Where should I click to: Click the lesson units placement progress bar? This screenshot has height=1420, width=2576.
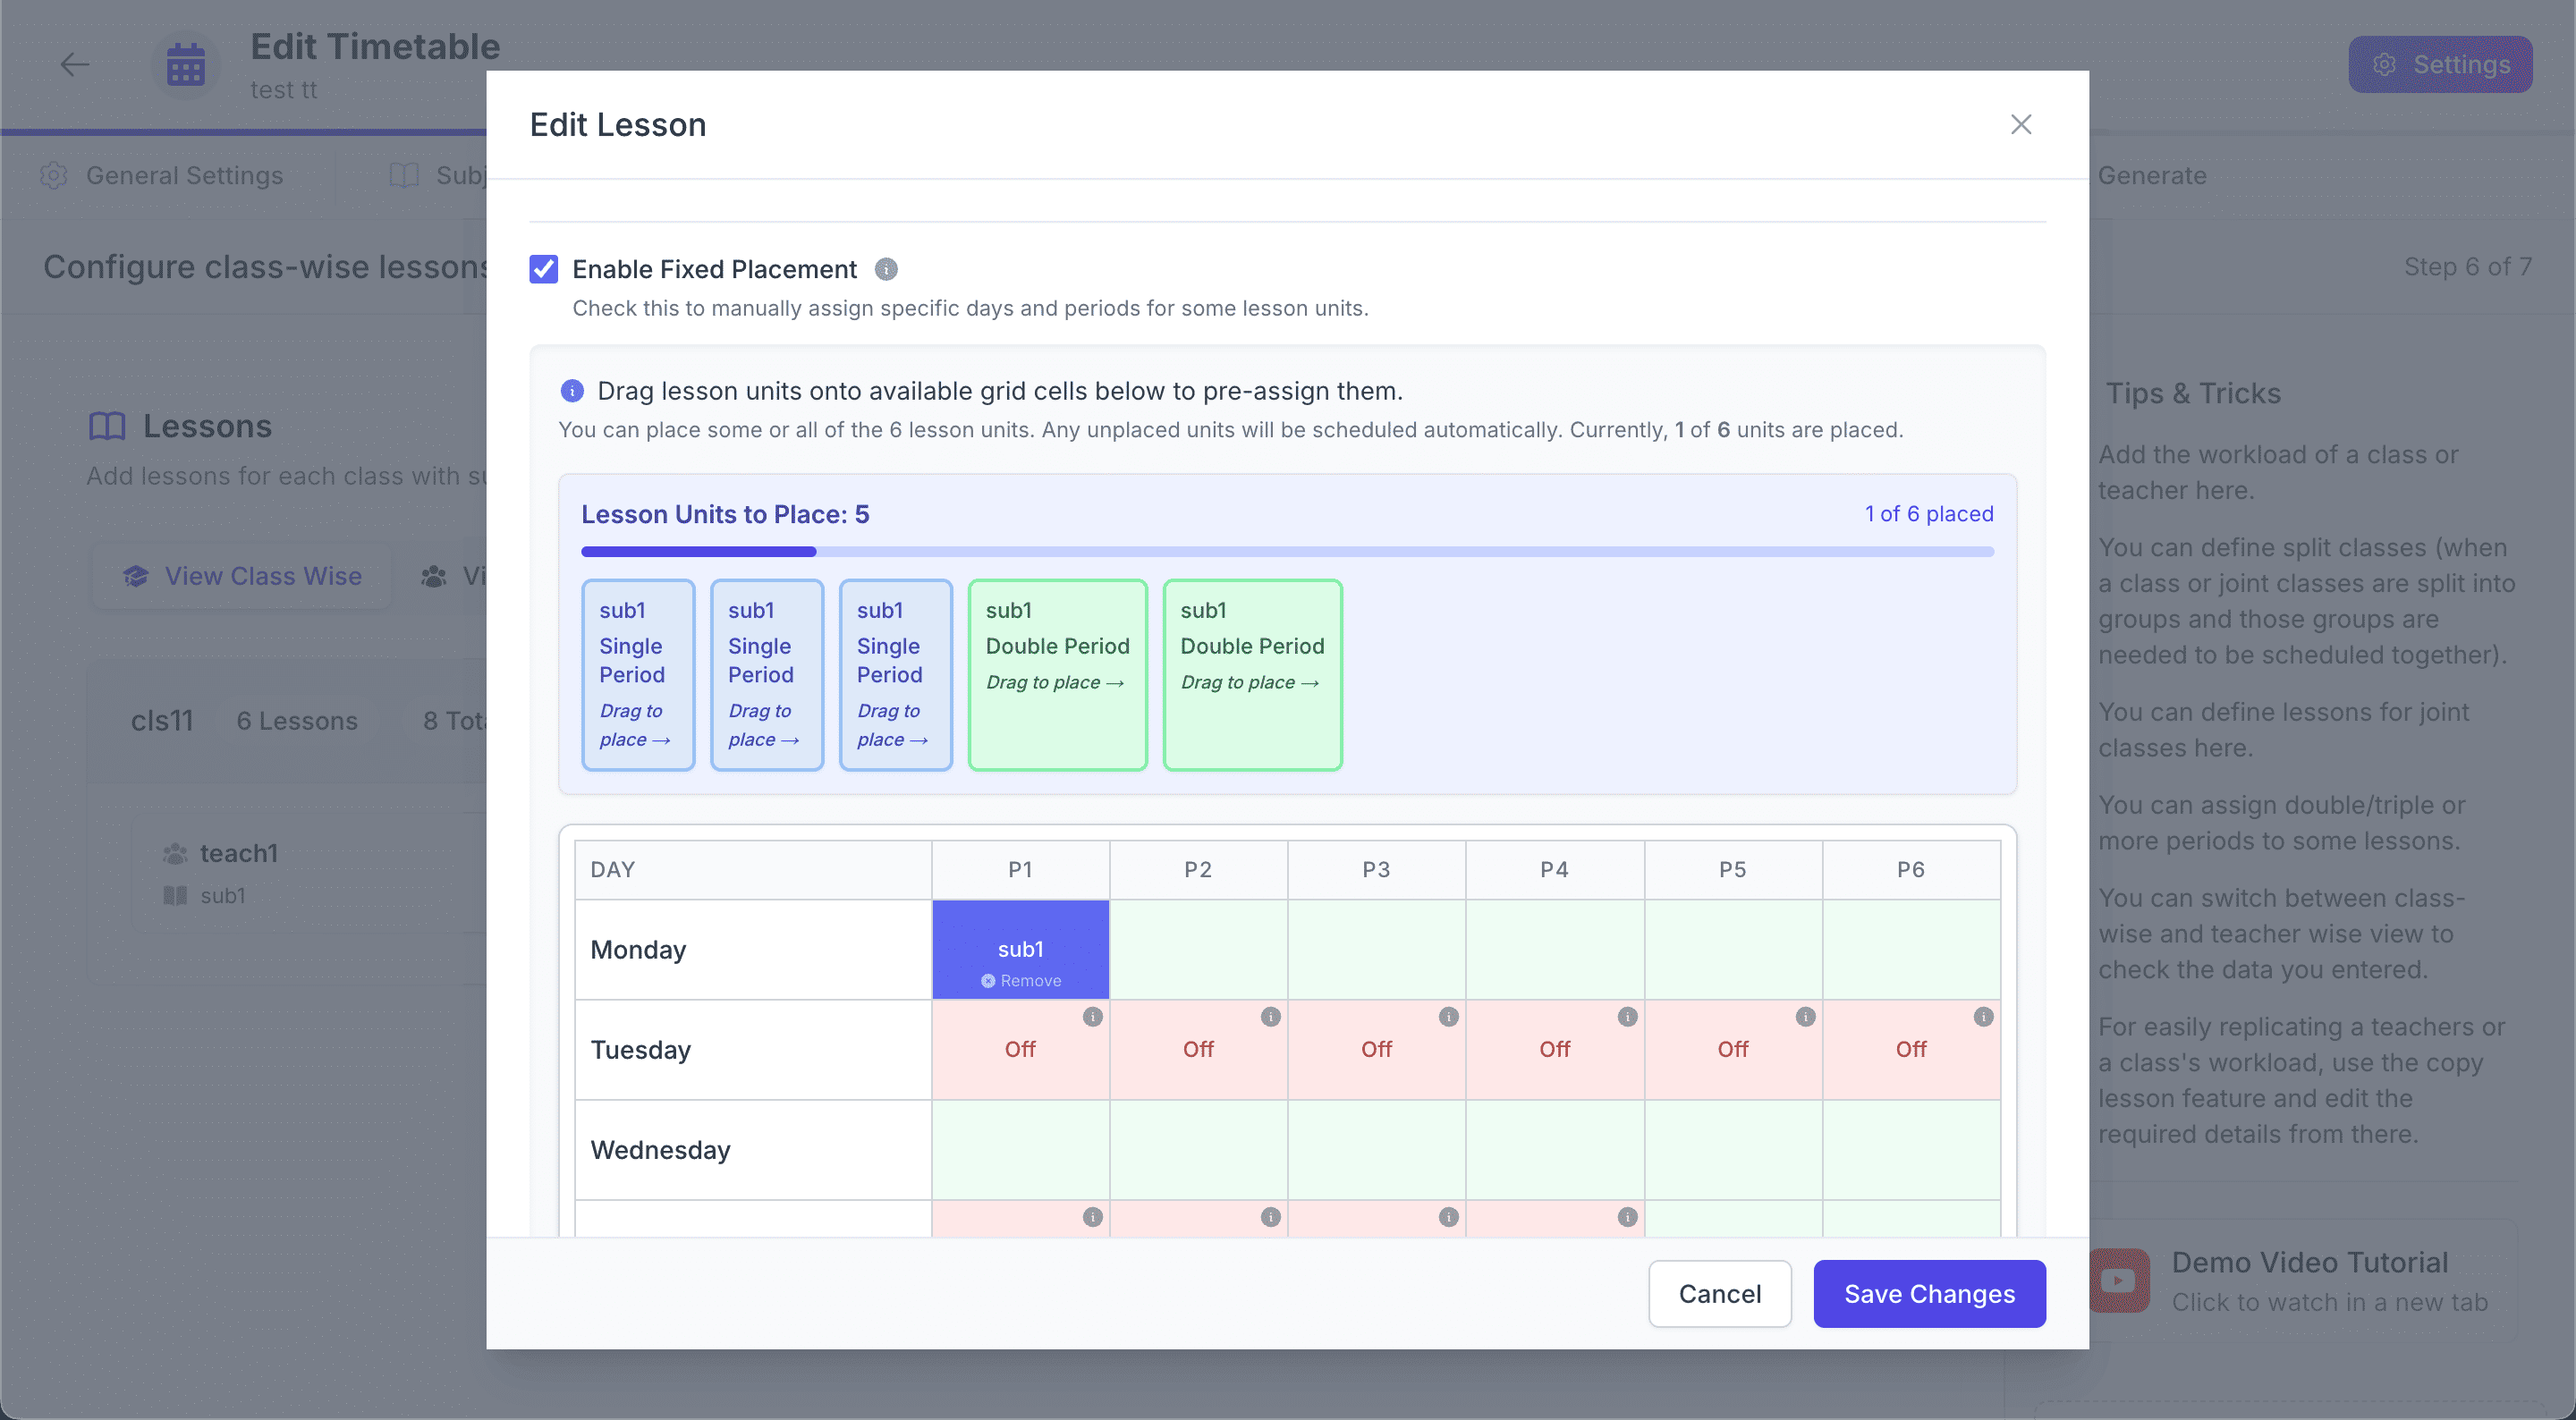tap(1287, 551)
